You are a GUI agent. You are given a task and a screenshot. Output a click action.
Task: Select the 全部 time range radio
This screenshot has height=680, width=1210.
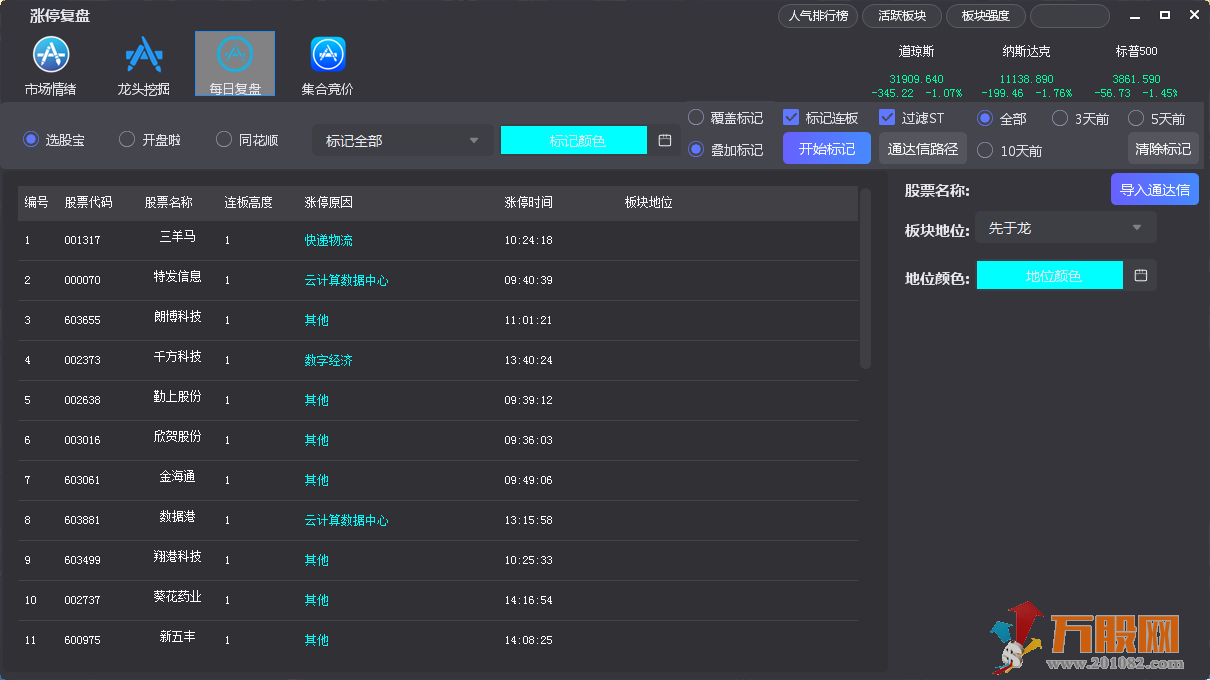(x=1002, y=118)
